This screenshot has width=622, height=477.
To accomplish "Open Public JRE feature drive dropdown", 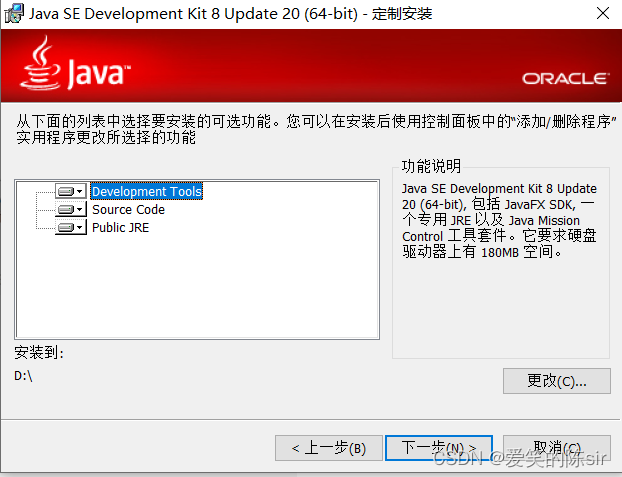I will tap(71, 228).
